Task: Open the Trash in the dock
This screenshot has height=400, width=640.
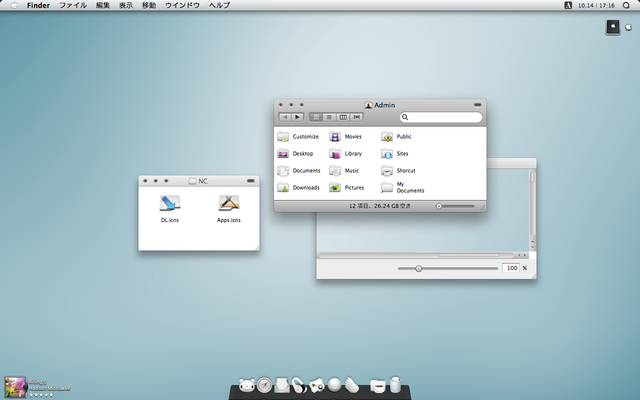Action: click(396, 384)
